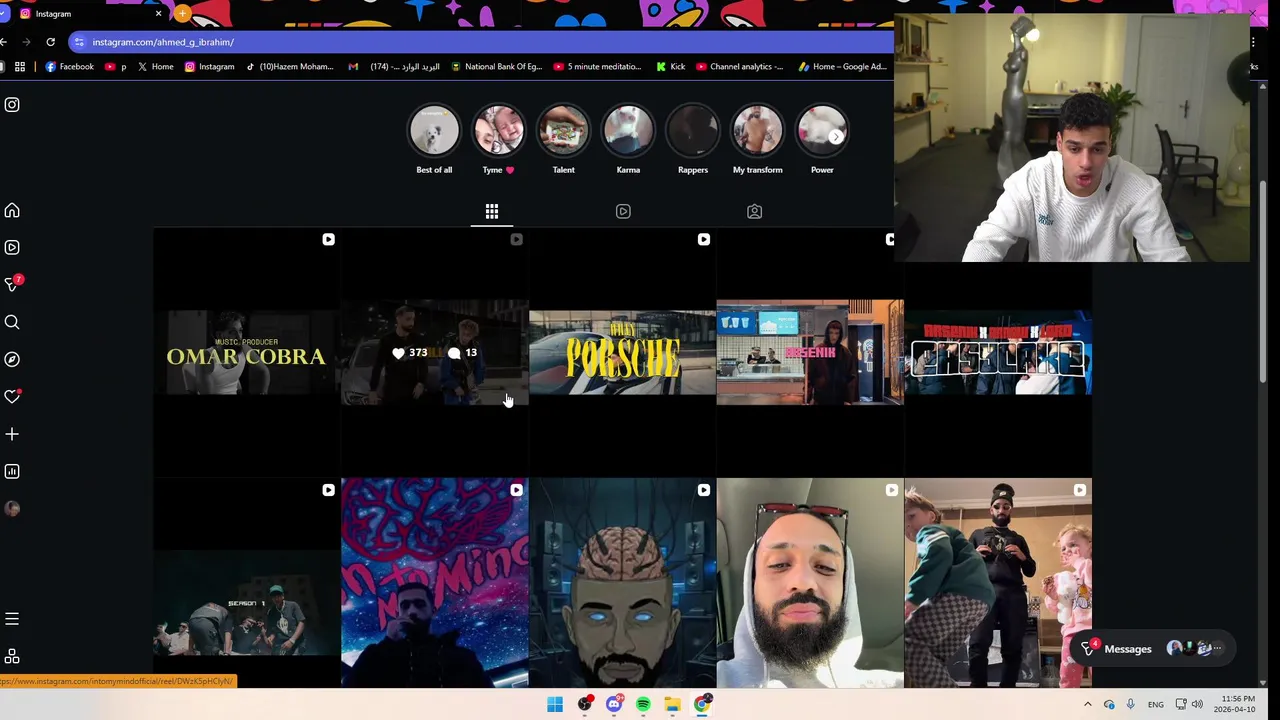The image size is (1280, 720).
Task: Open the 'Best of all' story highlight
Action: (434, 131)
